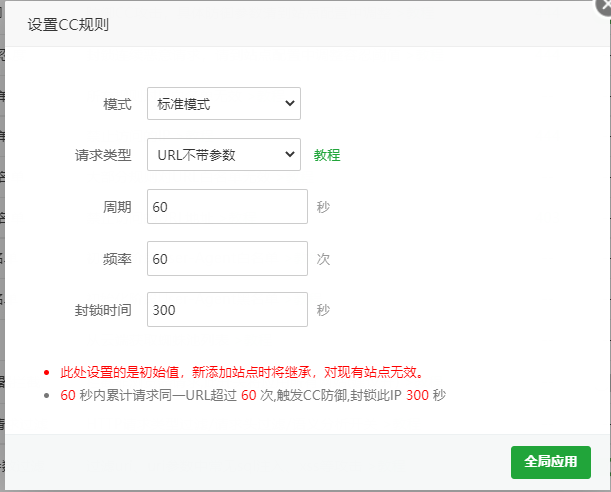Screen dimensions: 611x492
Task: Click the 周期 input field
Action: coord(227,207)
